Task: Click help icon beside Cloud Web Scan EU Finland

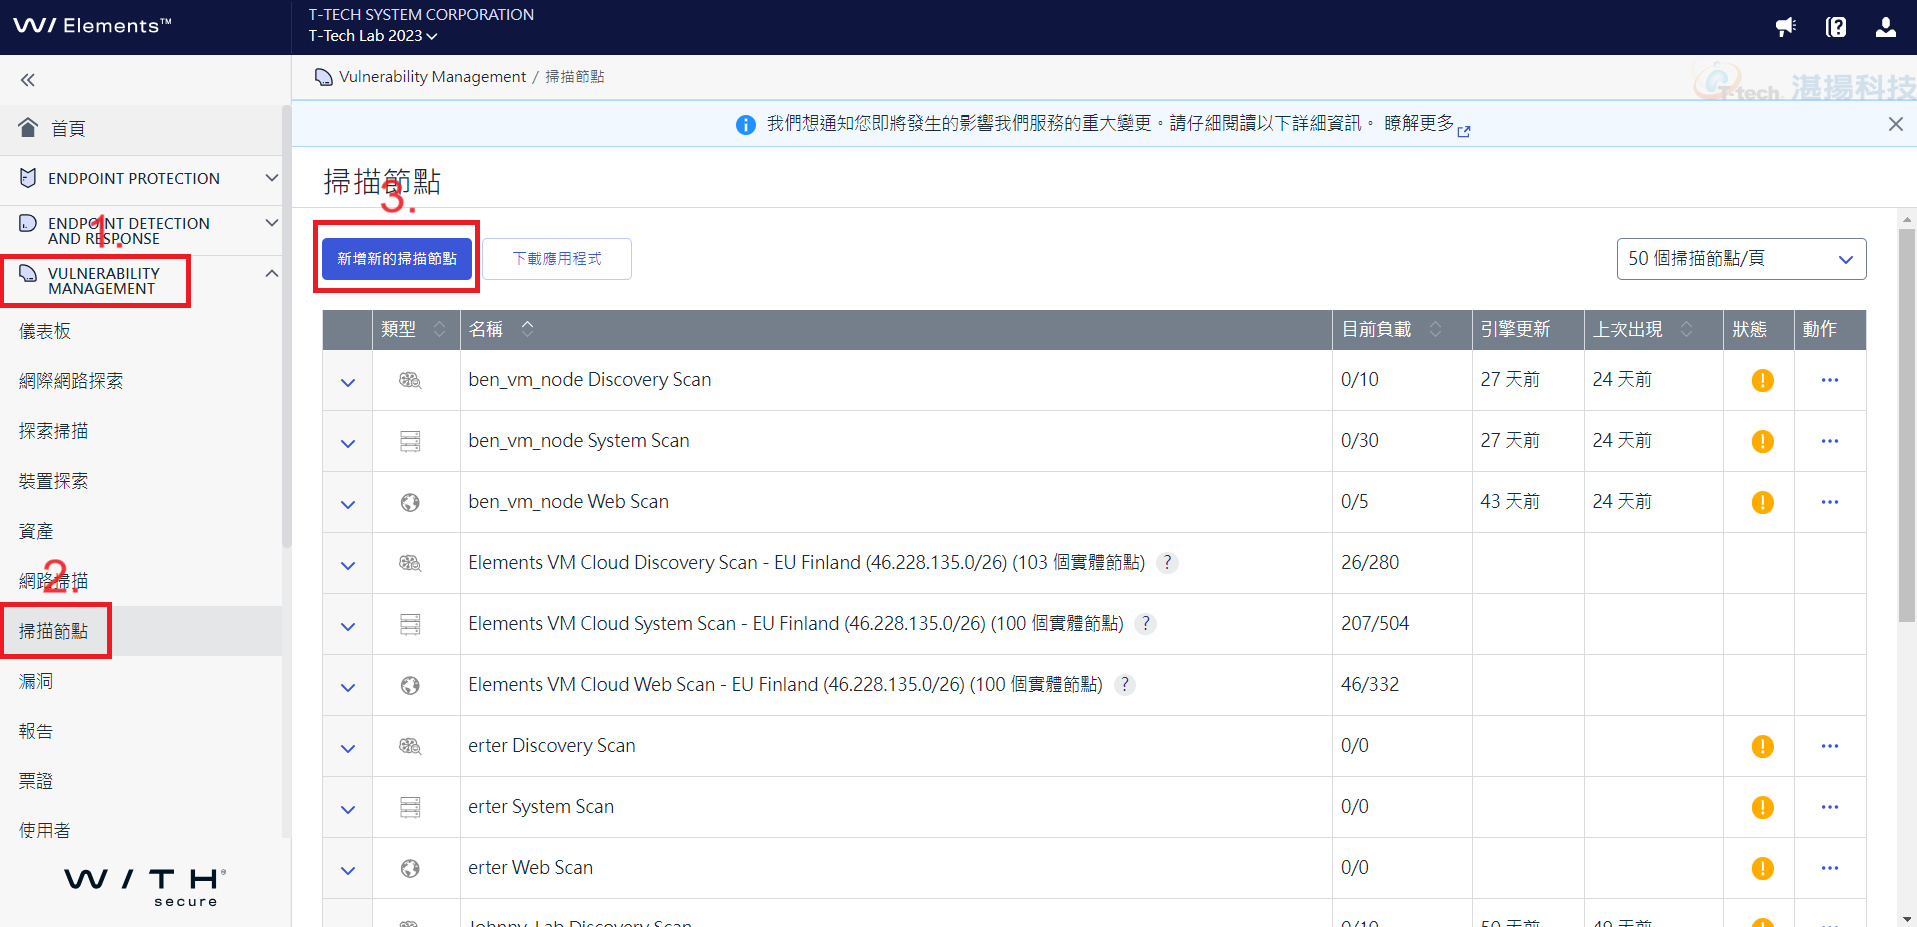Action: coord(1125,685)
